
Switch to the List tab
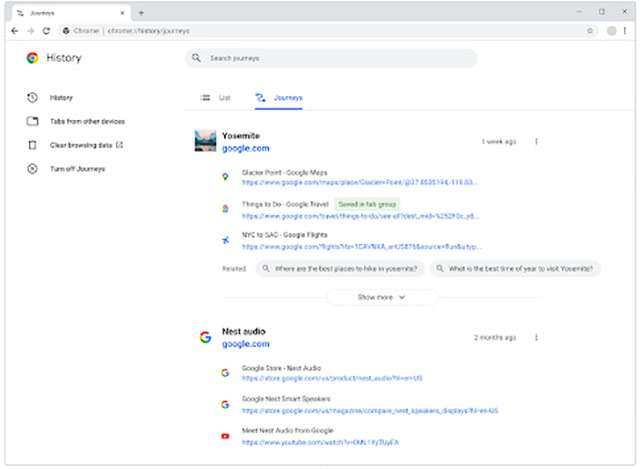[216, 98]
